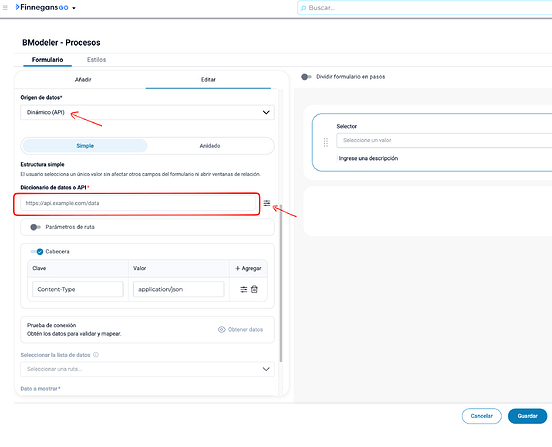
Task: Open the Seleccionar una ruta dropdown
Action: pyautogui.click(x=147, y=369)
